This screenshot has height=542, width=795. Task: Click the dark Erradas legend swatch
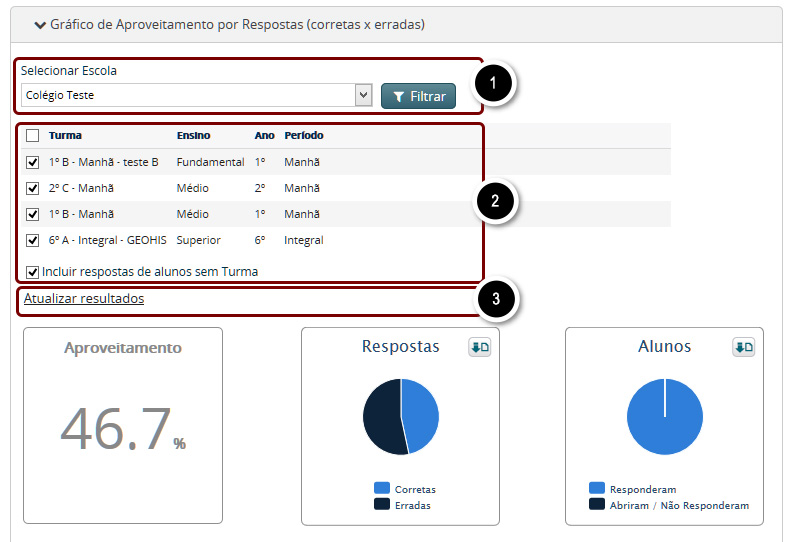click(381, 504)
